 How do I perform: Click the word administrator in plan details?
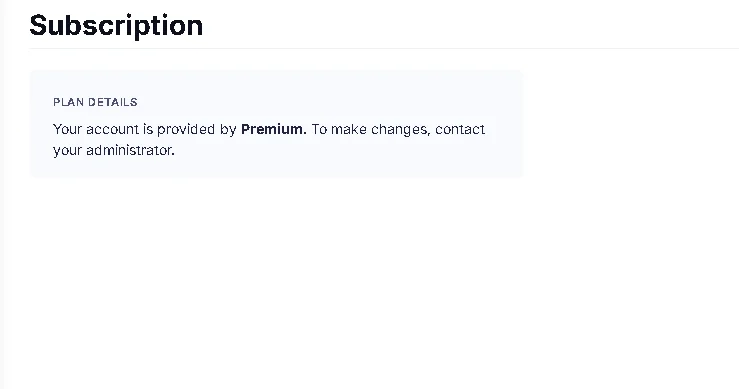(x=130, y=150)
